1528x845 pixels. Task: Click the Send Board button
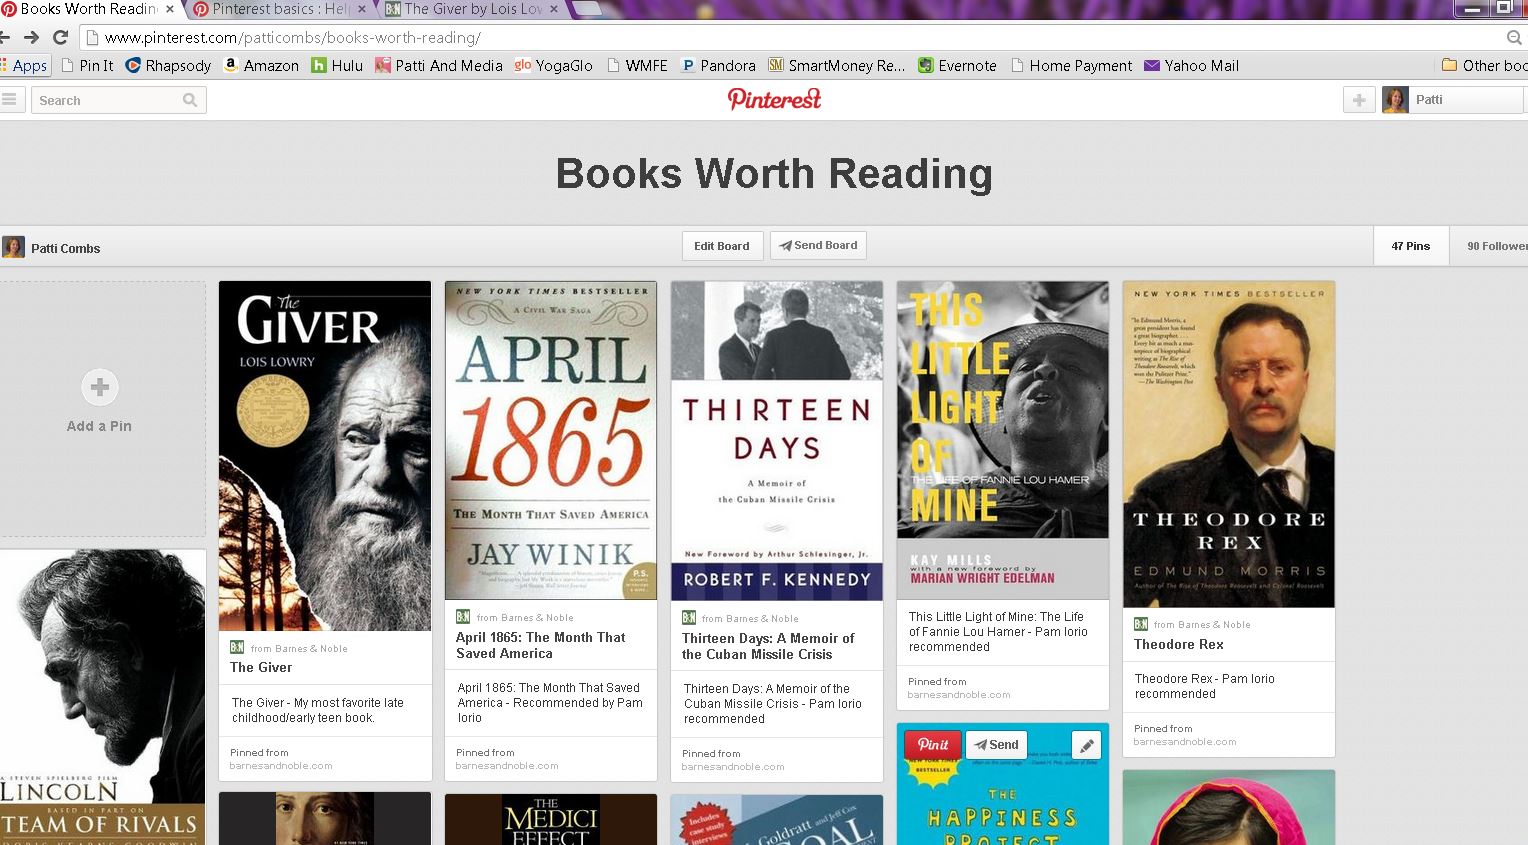click(818, 246)
